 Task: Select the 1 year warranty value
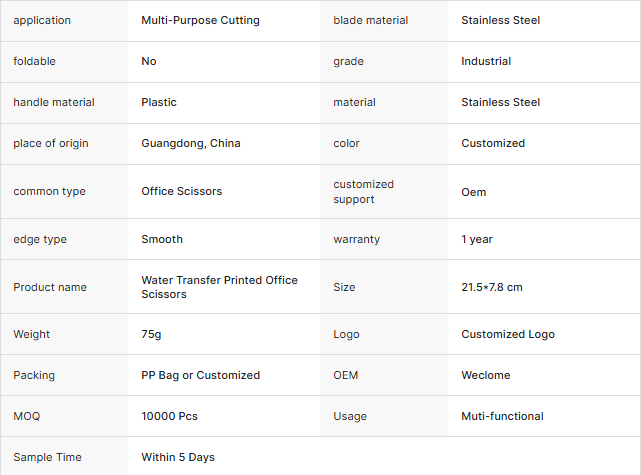point(477,239)
